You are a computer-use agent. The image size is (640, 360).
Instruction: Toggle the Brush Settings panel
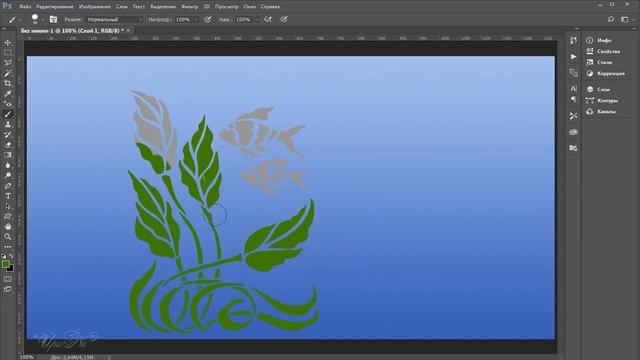point(53,19)
